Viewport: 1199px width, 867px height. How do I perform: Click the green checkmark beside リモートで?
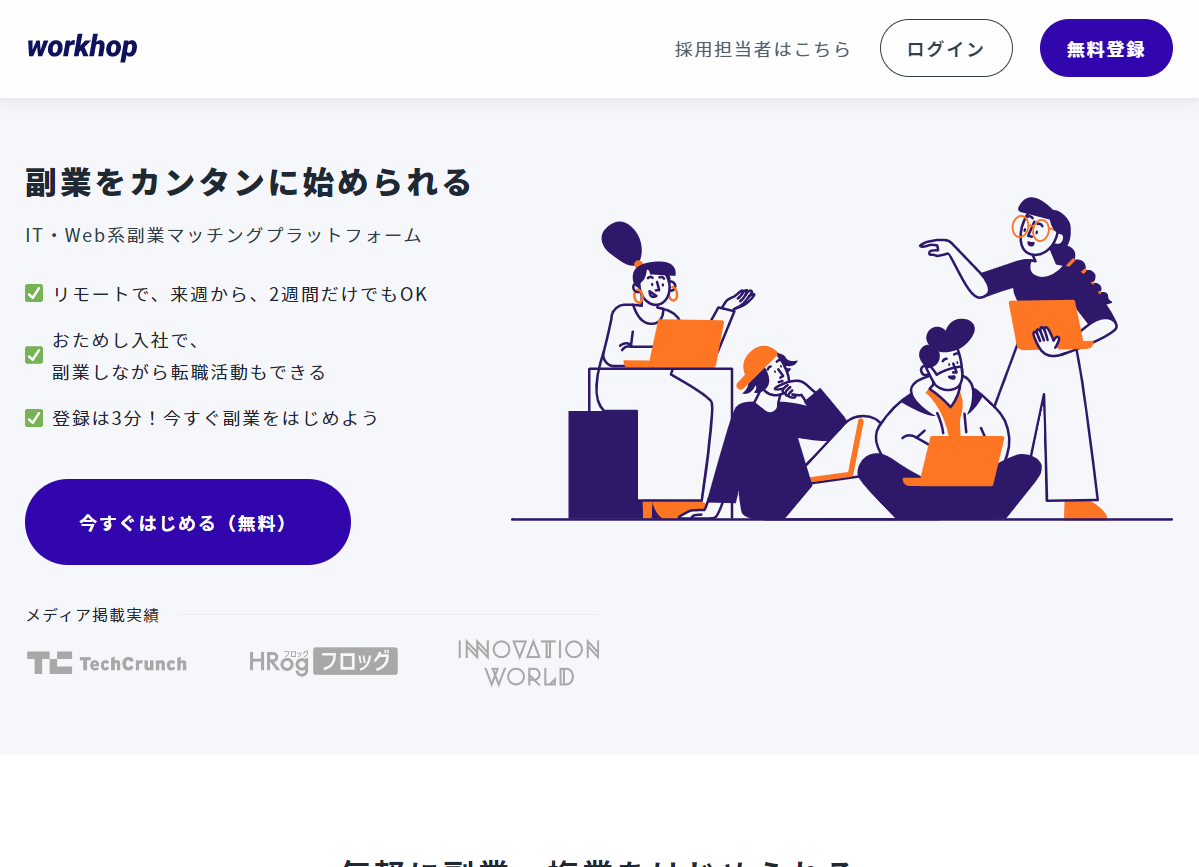pyautogui.click(x=34, y=294)
